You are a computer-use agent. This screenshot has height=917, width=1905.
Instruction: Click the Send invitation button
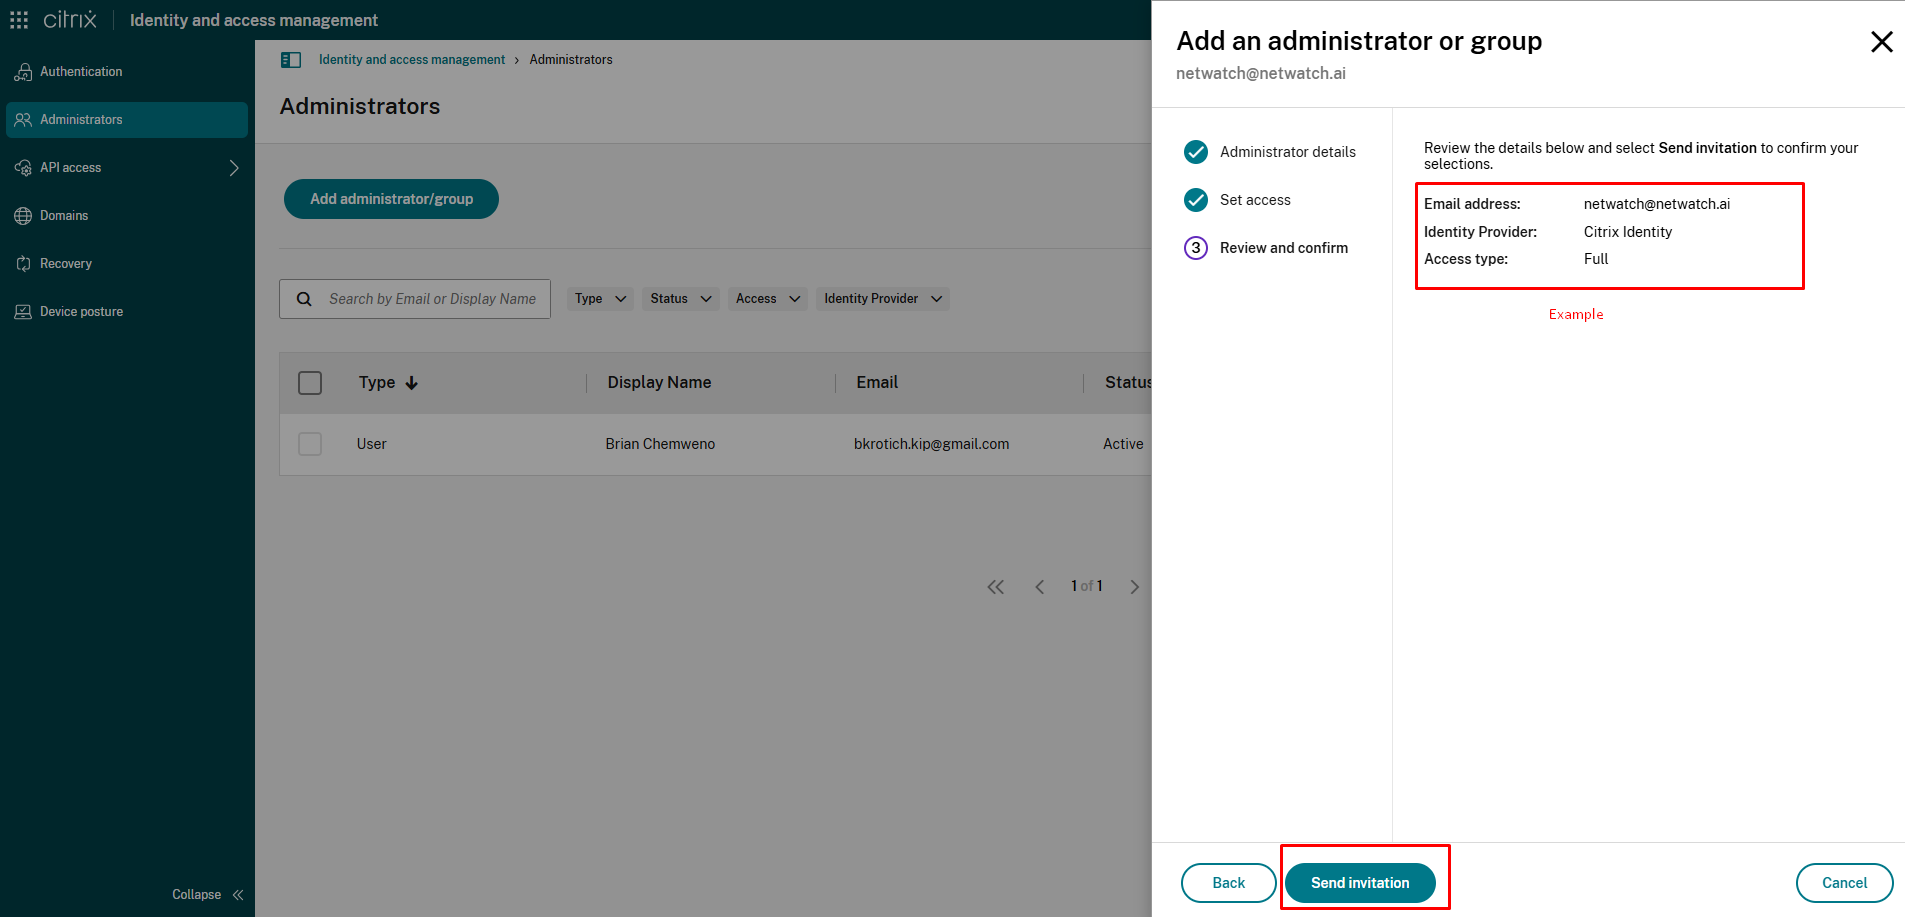click(1361, 883)
